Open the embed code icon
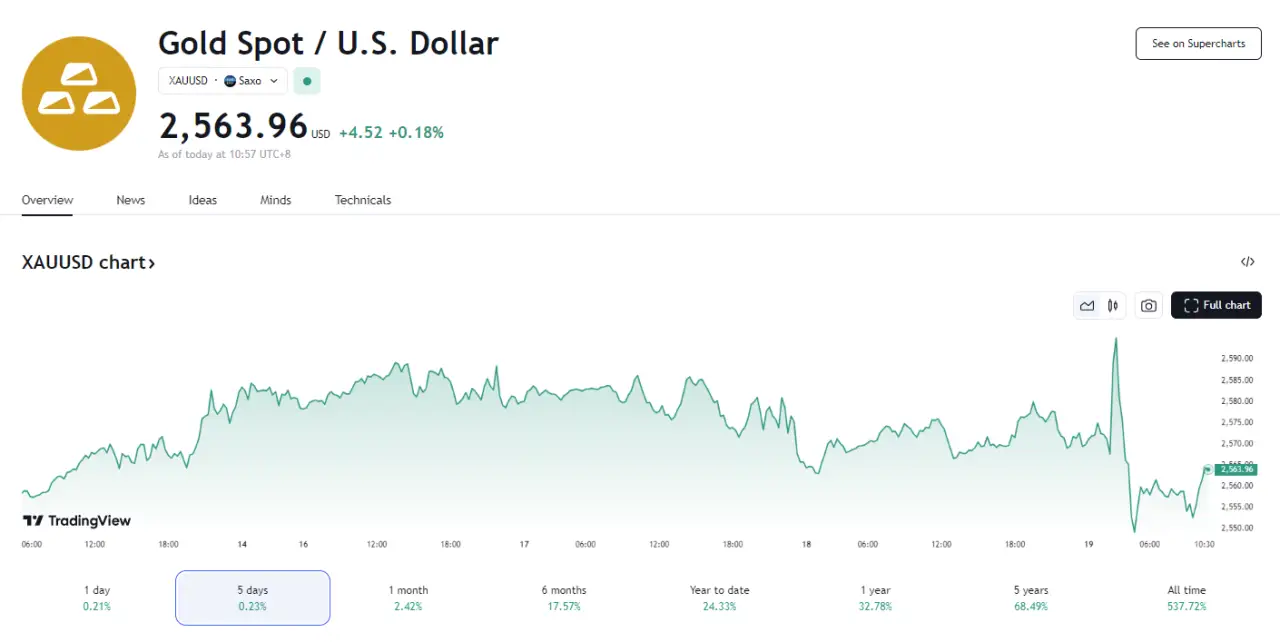 point(1247,262)
